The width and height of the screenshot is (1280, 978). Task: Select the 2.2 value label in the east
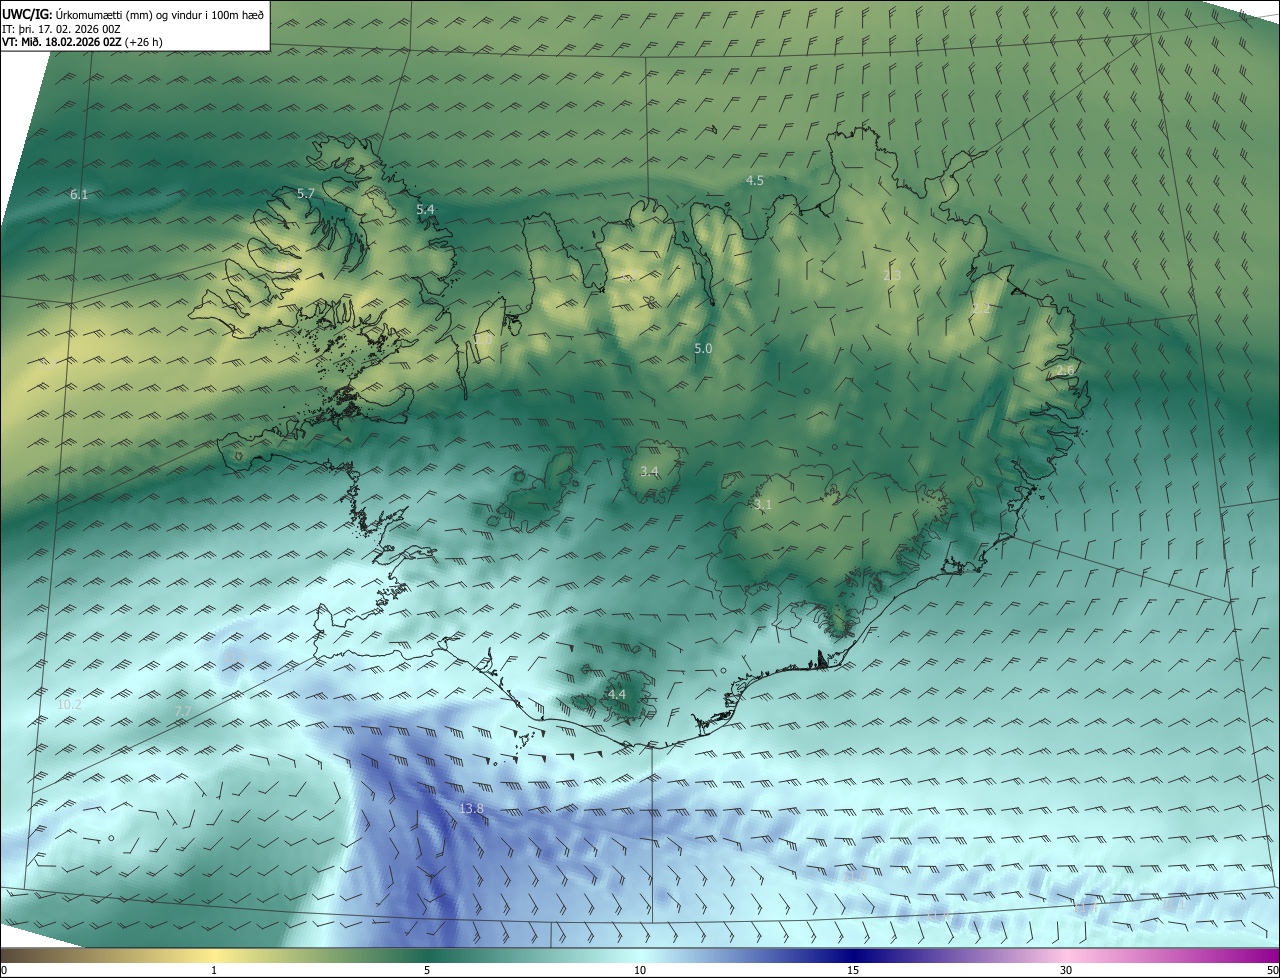[x=981, y=309]
